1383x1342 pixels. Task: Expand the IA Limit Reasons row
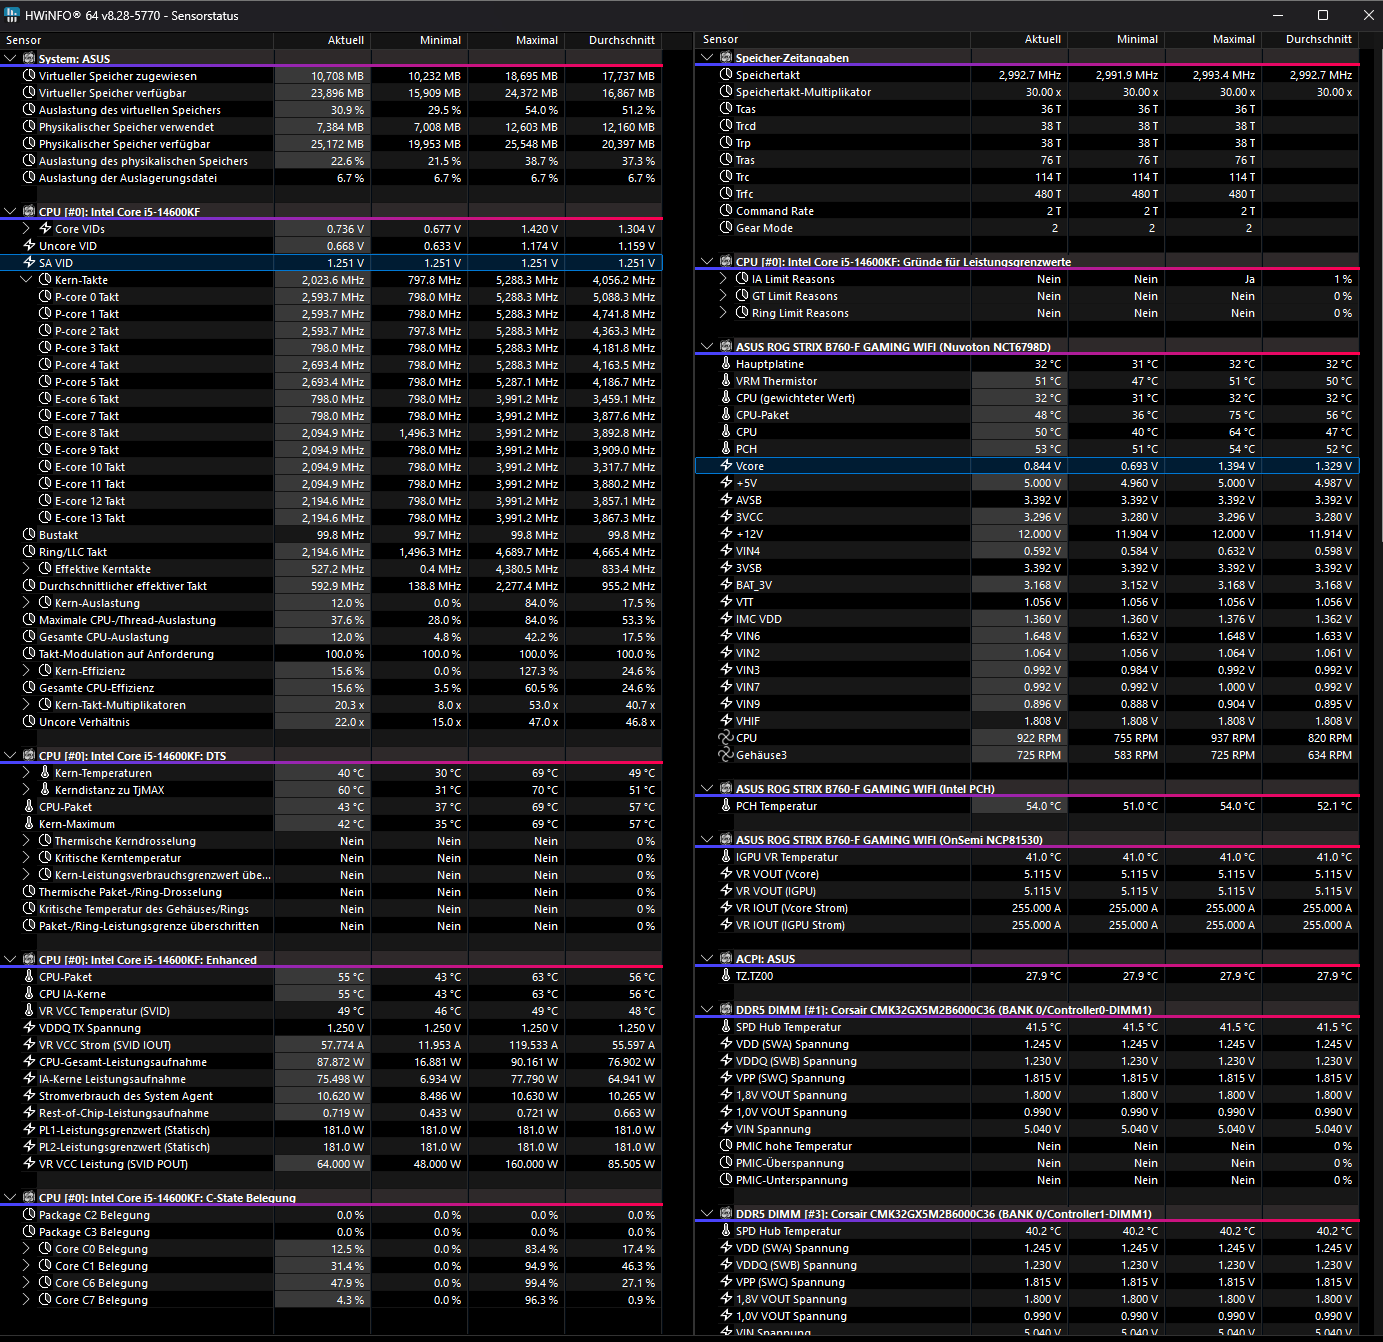point(723,279)
